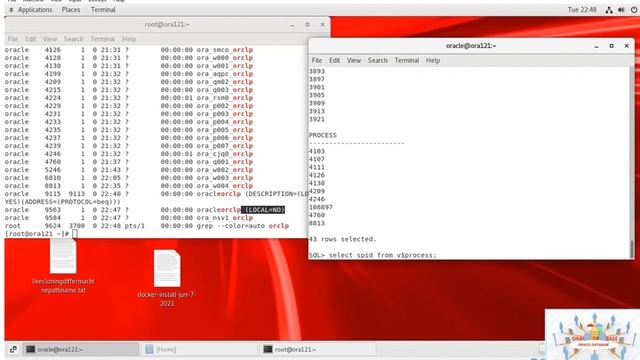Click ora_nsv1_orclp process row in root terminal

click(129, 218)
